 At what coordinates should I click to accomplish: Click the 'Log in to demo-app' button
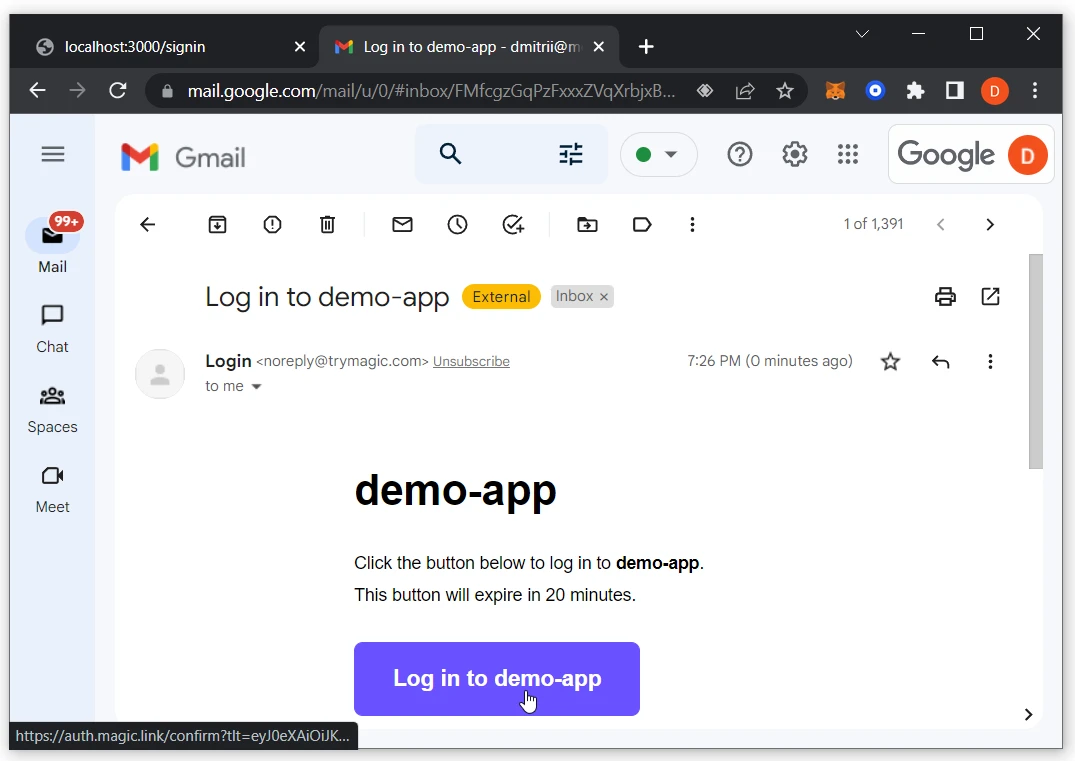pos(496,678)
